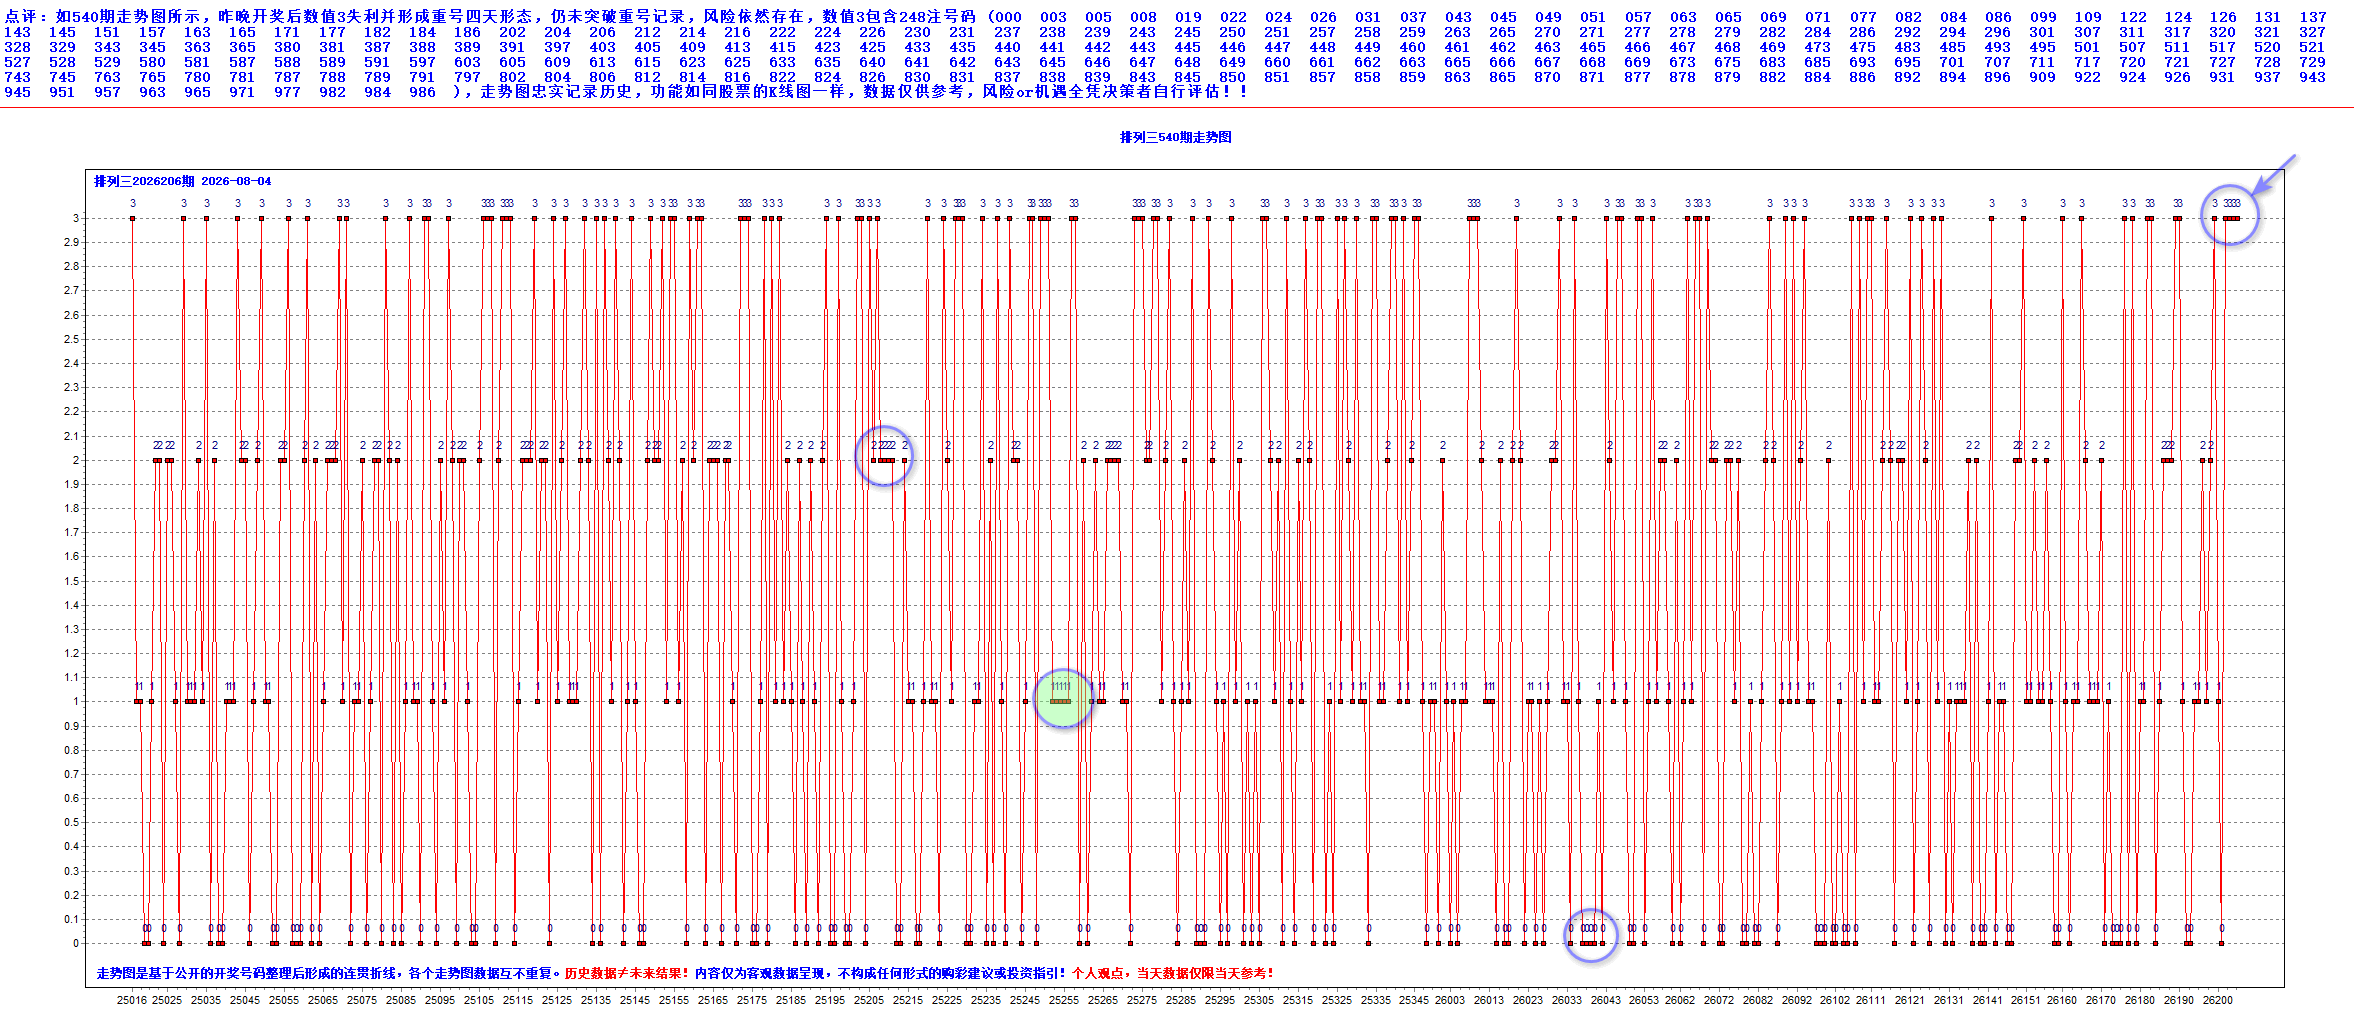The height and width of the screenshot is (1034, 2354).
Task: Pick y-axis label 1.9
Action: click(71, 484)
